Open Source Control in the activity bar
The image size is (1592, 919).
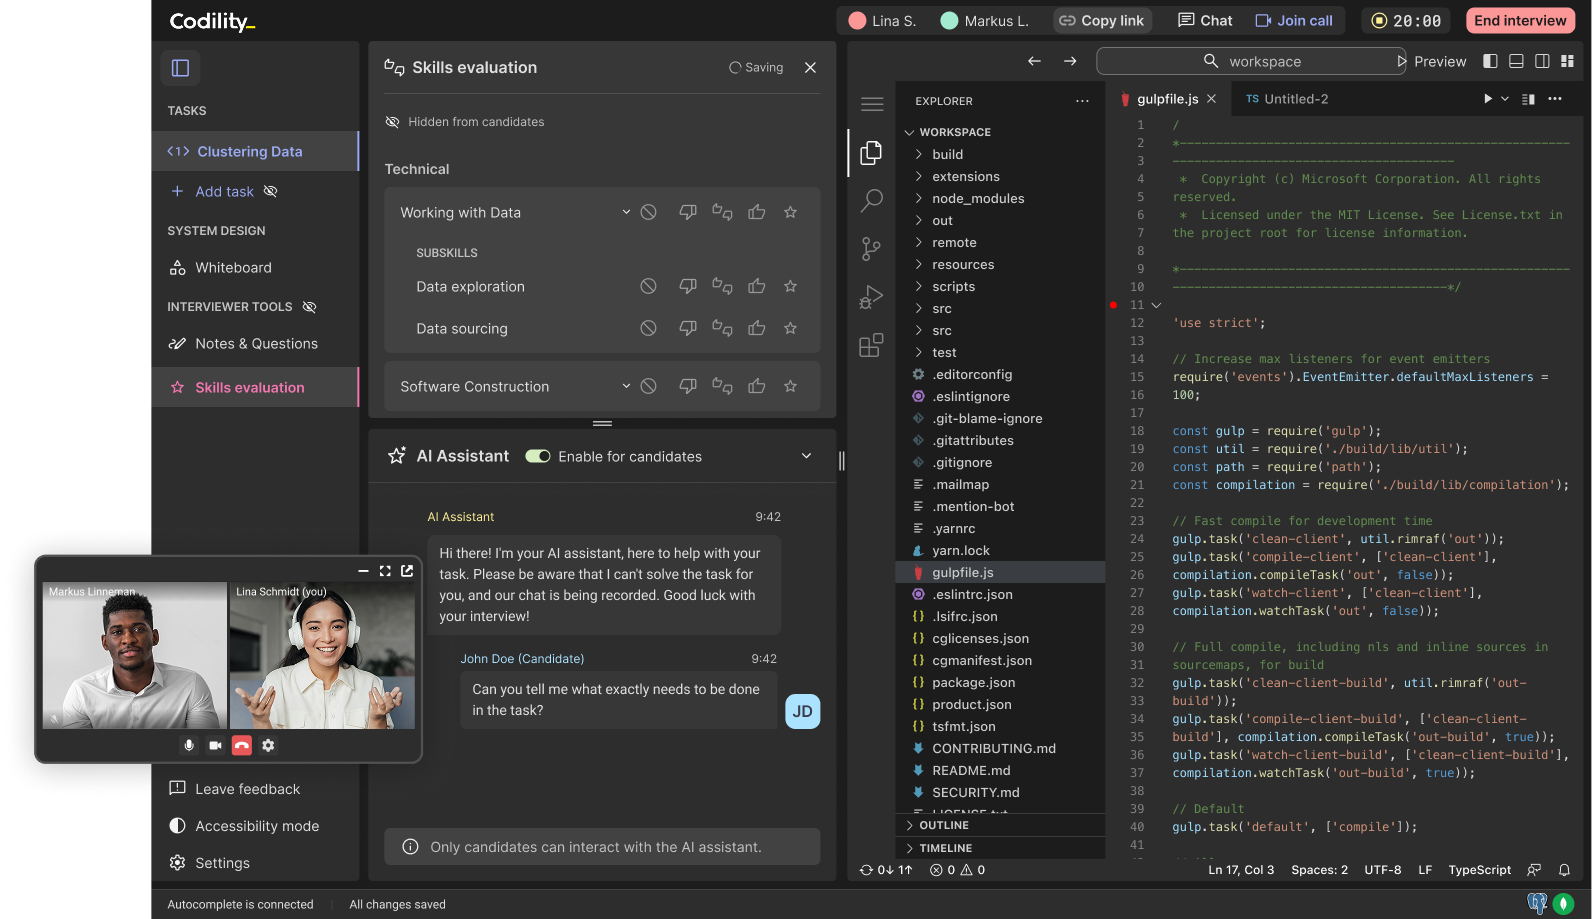[x=871, y=248]
